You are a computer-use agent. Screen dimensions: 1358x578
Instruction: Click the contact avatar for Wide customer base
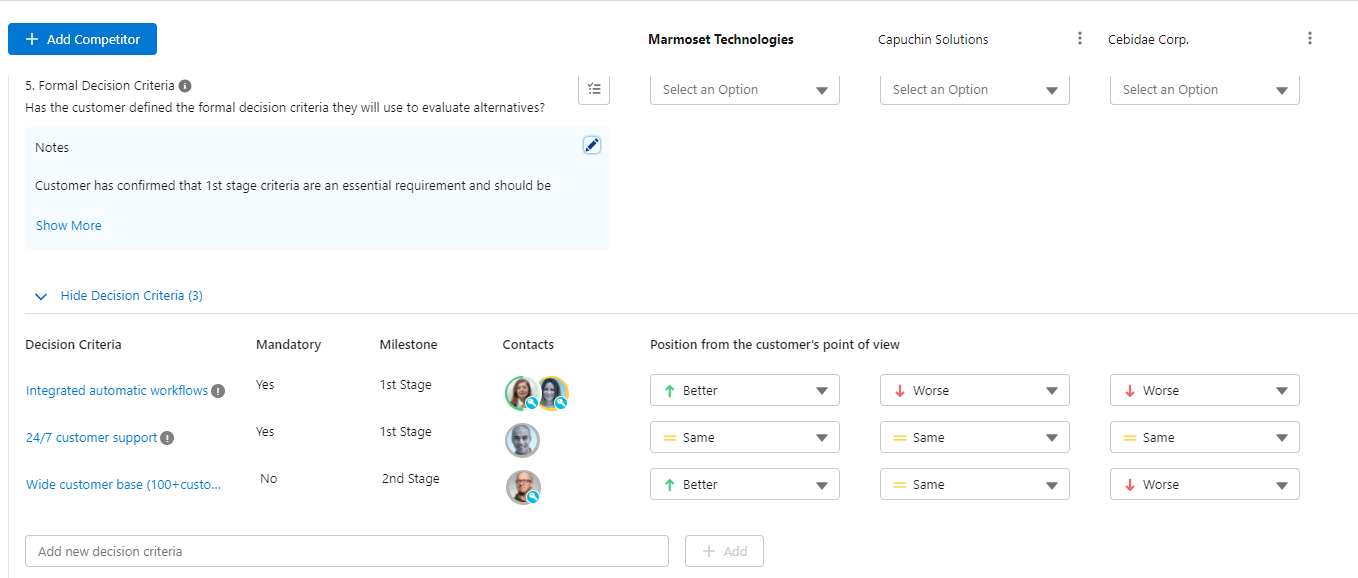(522, 487)
